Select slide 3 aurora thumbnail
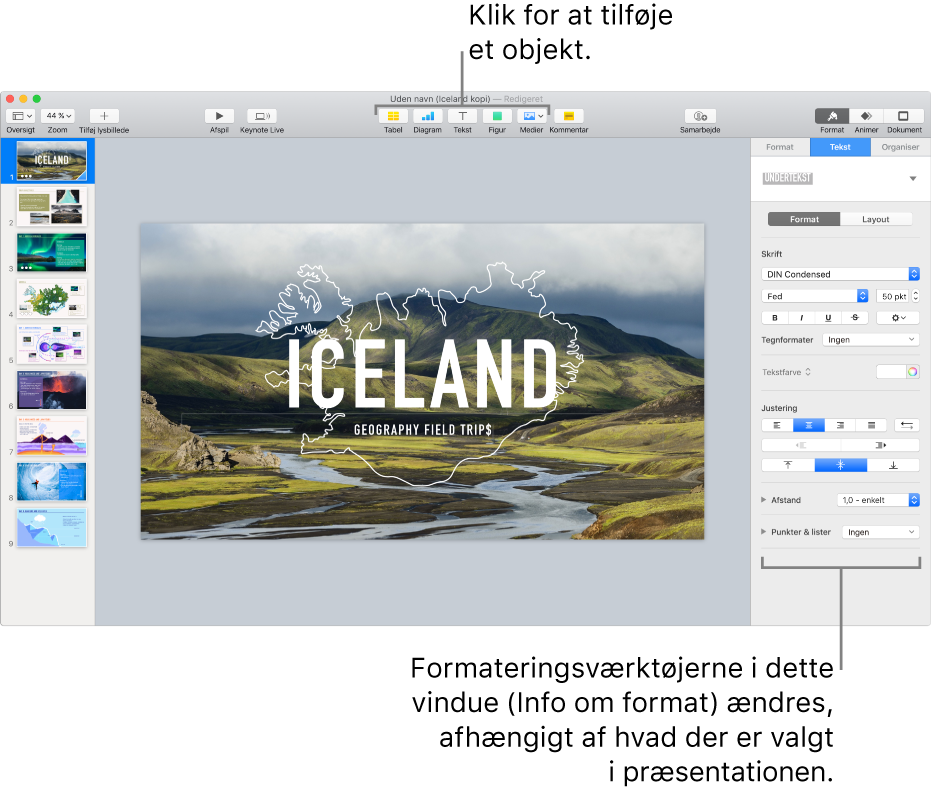Image resolution: width=931 pixels, height=793 pixels. (x=52, y=252)
